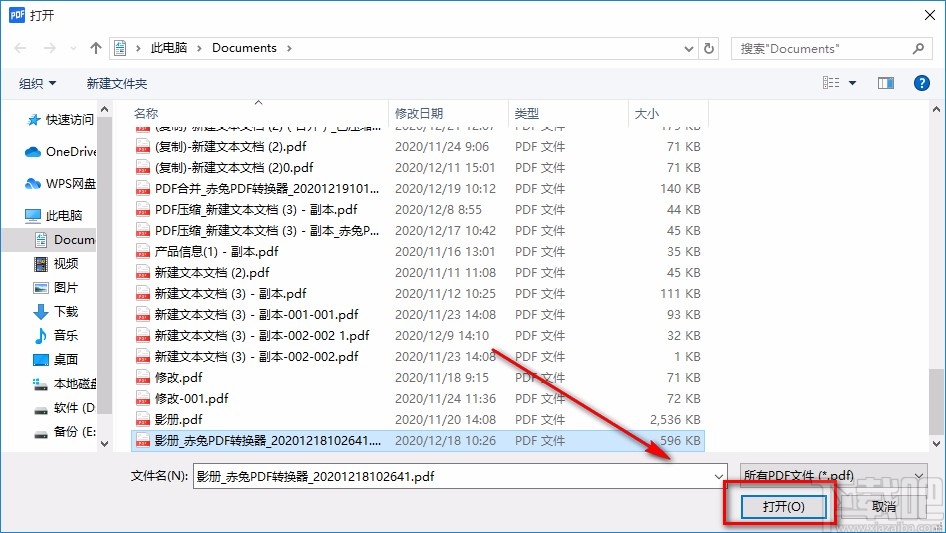The width and height of the screenshot is (946, 533).
Task: Refresh the Documents folder listing
Action: [x=710, y=48]
